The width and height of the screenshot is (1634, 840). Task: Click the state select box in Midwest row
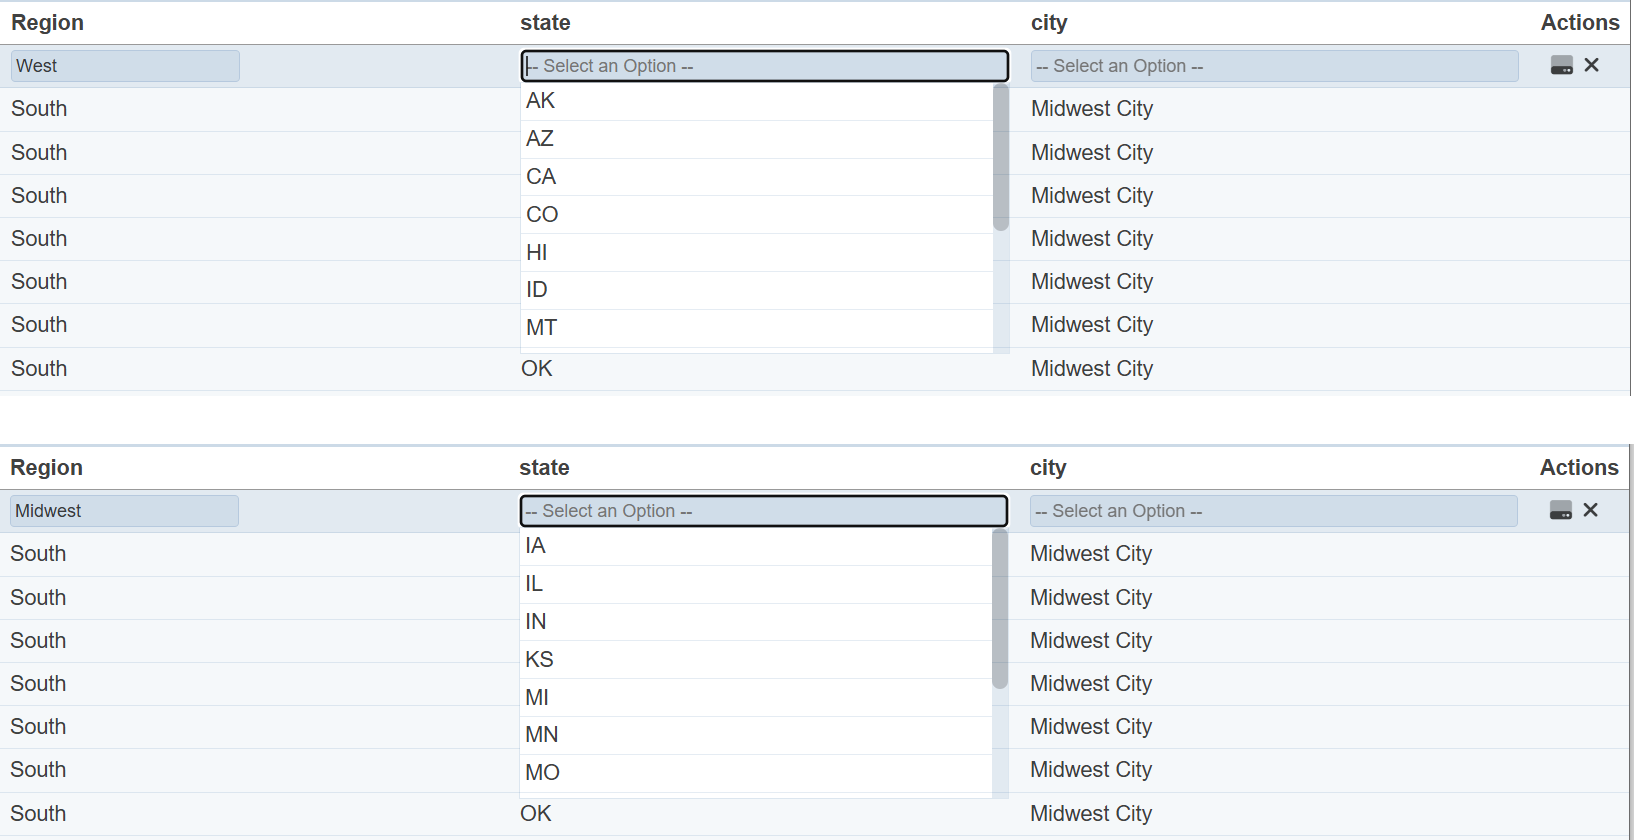[x=763, y=511]
